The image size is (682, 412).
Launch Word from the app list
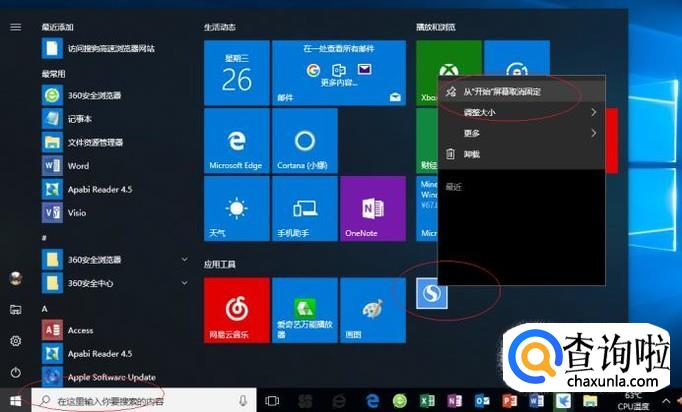(x=115, y=166)
